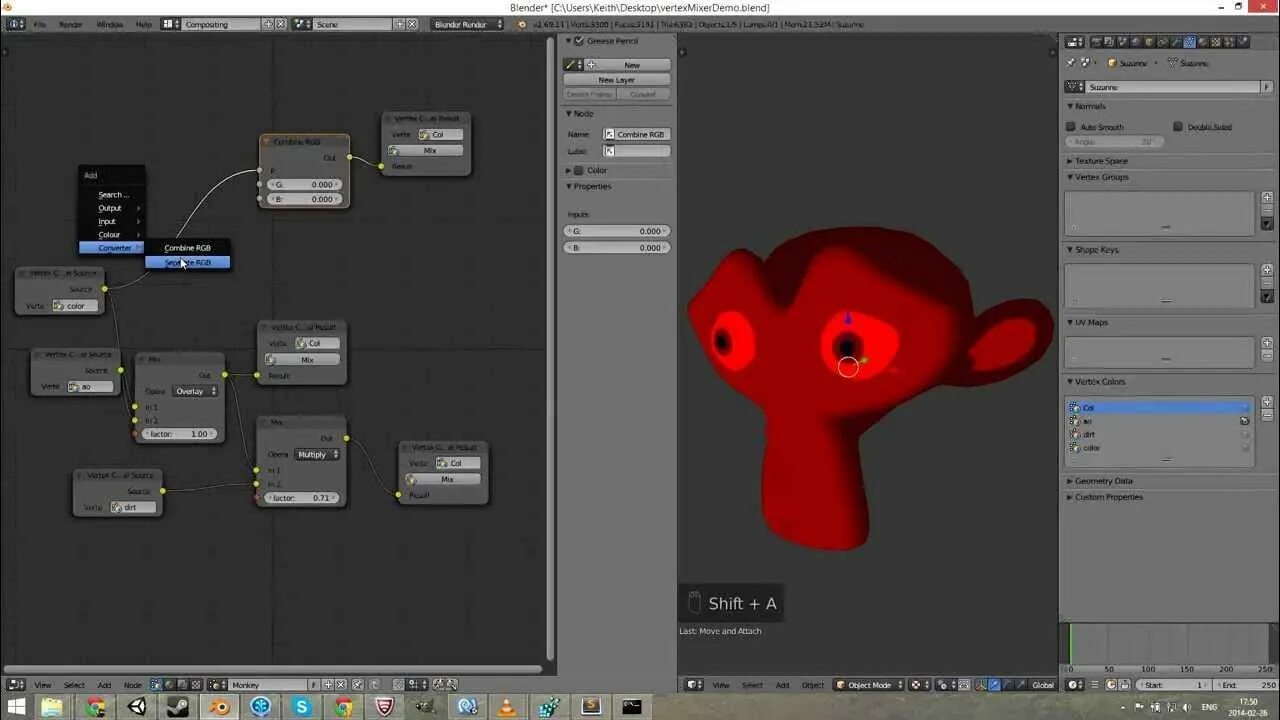
Task: Open Skype from the Windows taskbar
Action: (302, 707)
